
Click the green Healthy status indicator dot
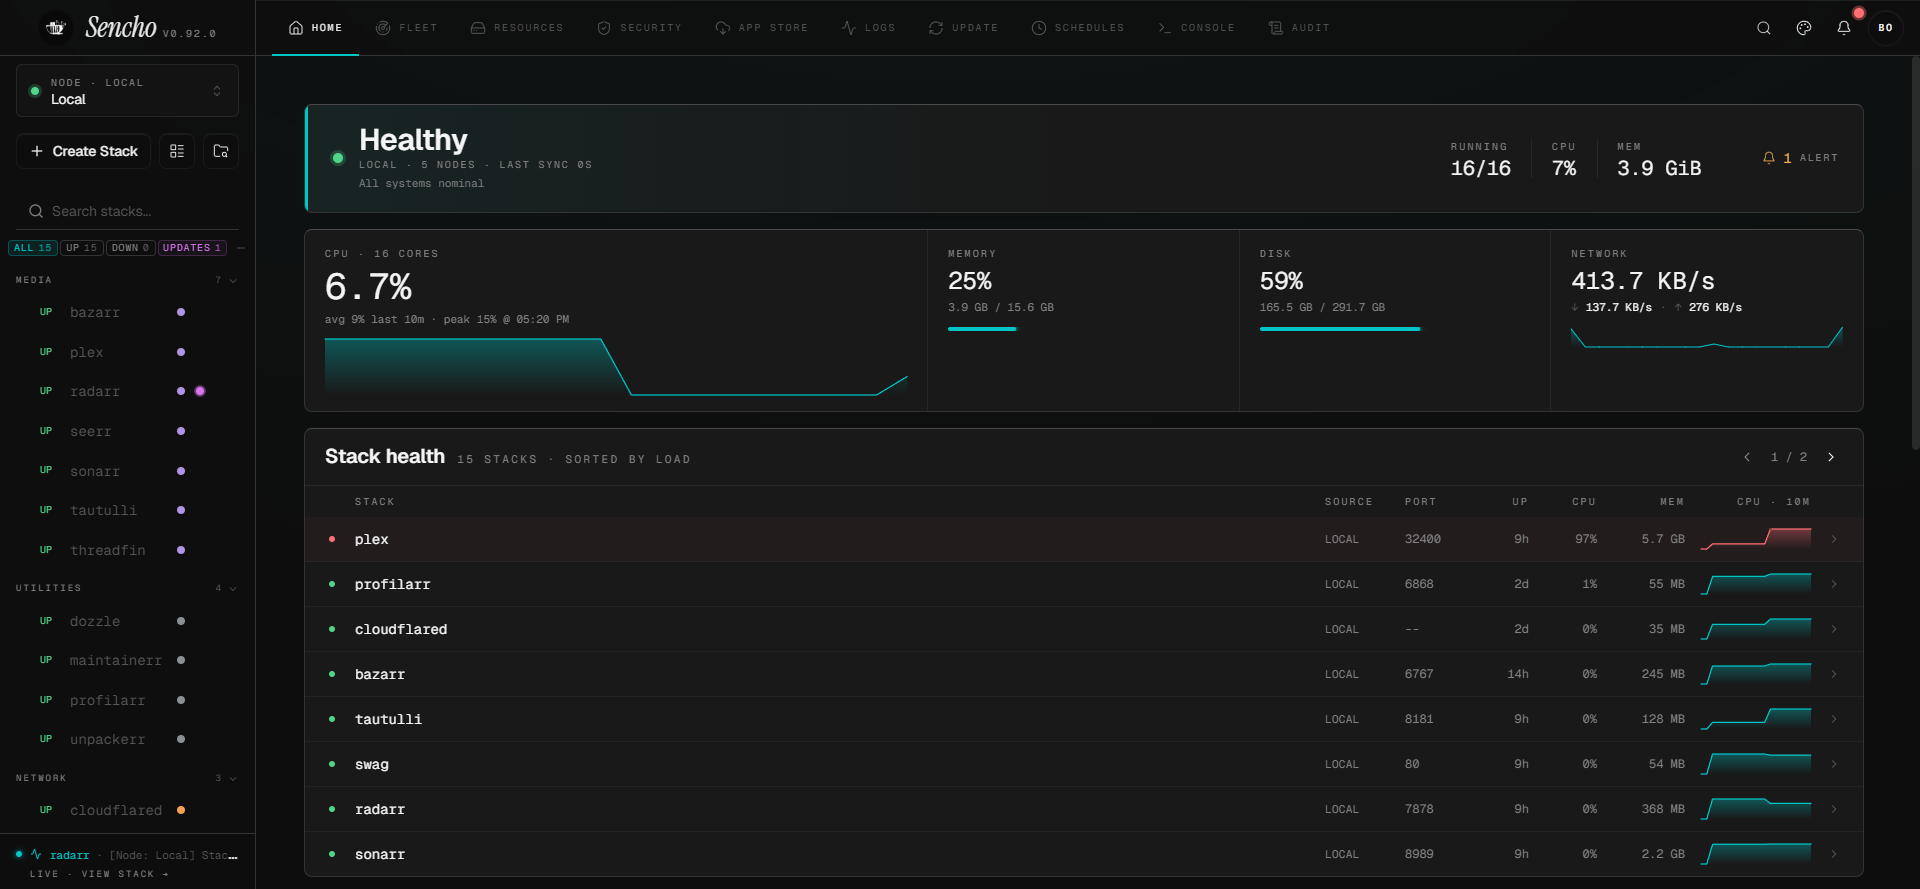point(338,158)
